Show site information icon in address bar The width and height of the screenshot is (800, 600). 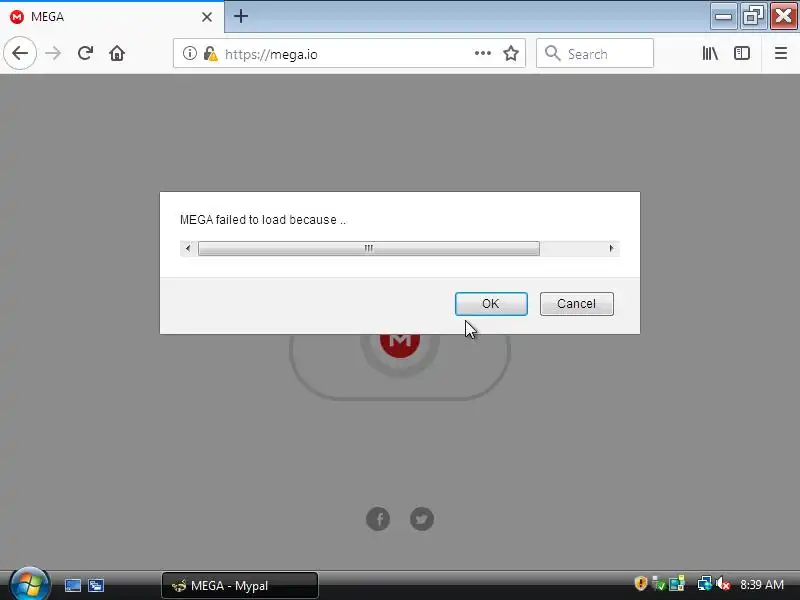pos(189,53)
